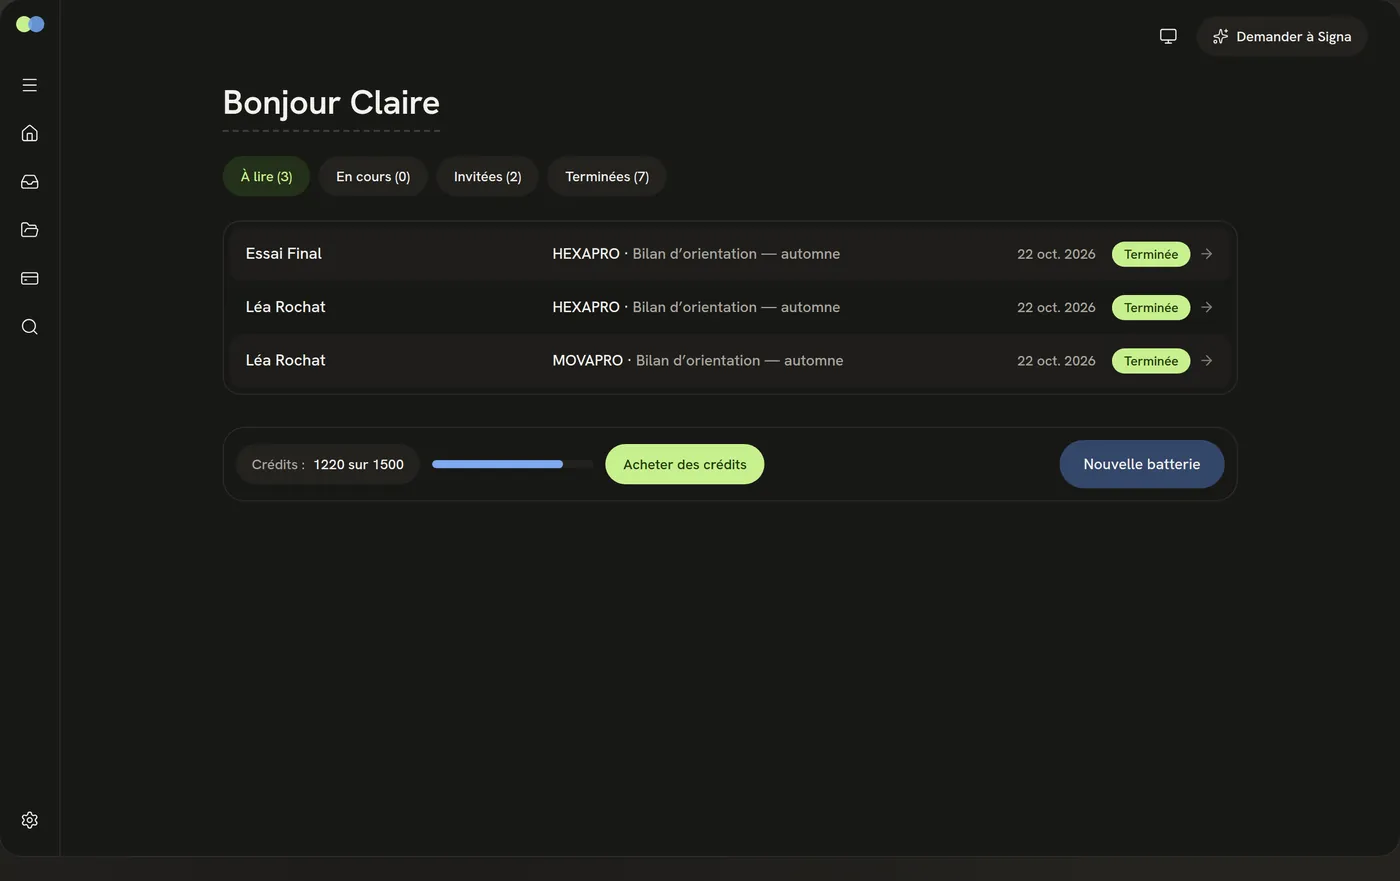Click sparkle icon in Demander à Signa
Viewport: 1400px width, 881px height.
1220,37
